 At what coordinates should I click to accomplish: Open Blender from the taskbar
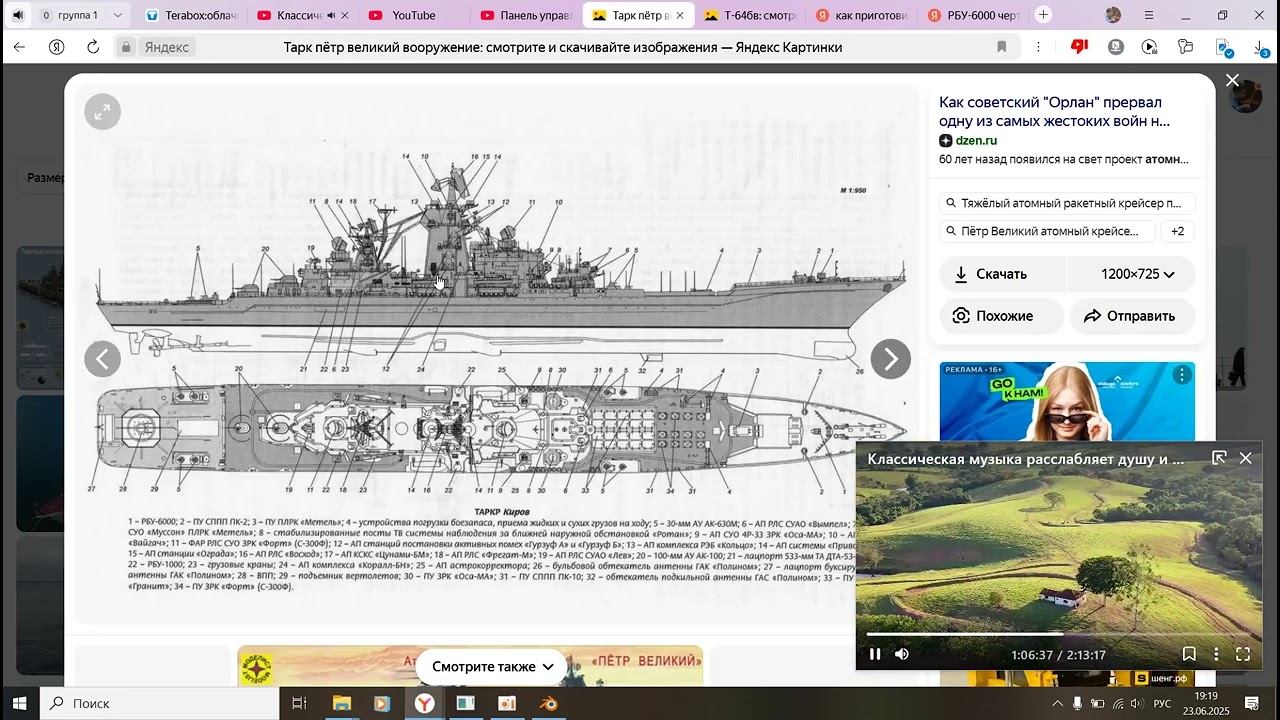[549, 703]
